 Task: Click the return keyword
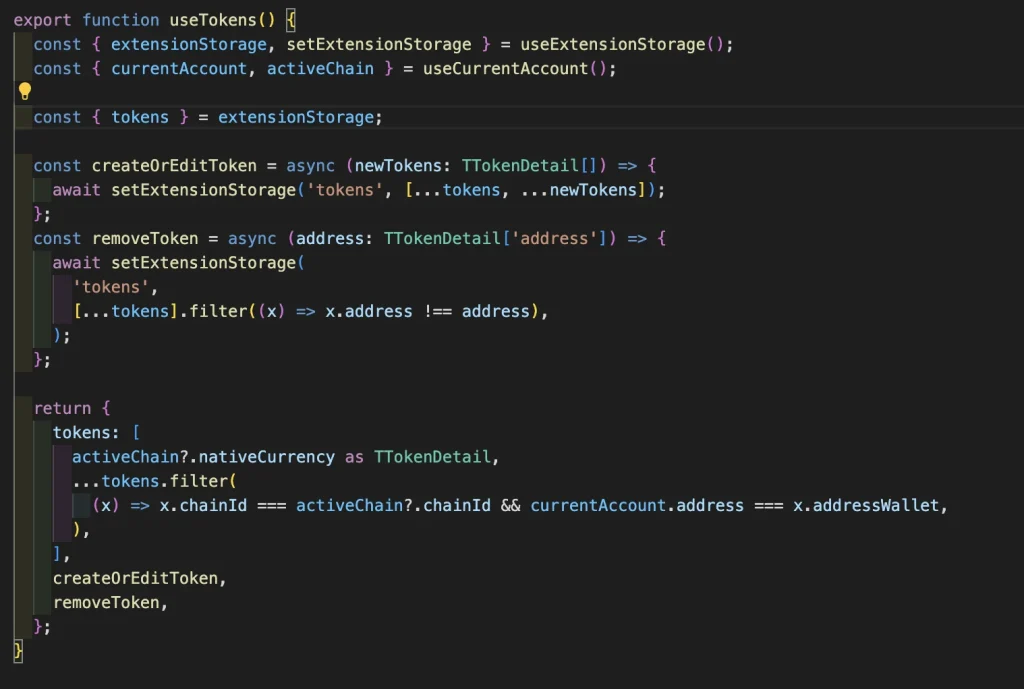(62, 408)
